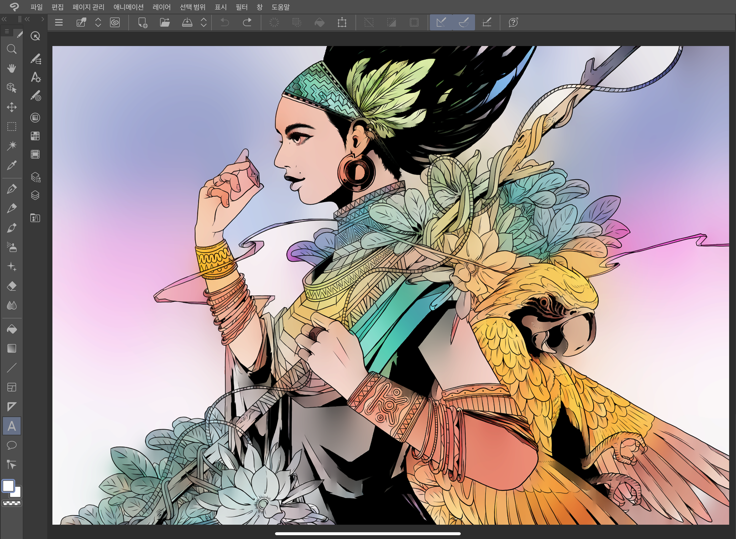
Task: Open a file via folder icon
Action: [x=165, y=23]
